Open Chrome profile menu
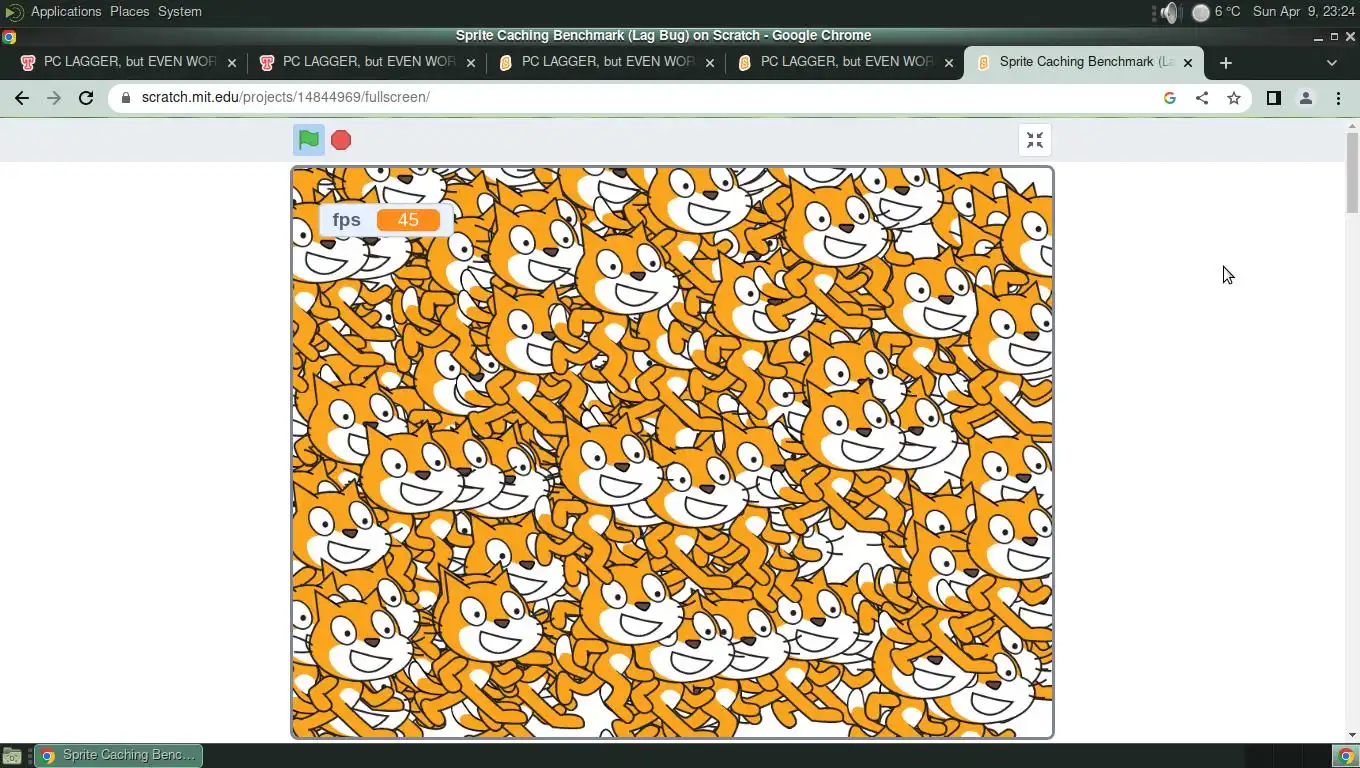 [x=1306, y=98]
